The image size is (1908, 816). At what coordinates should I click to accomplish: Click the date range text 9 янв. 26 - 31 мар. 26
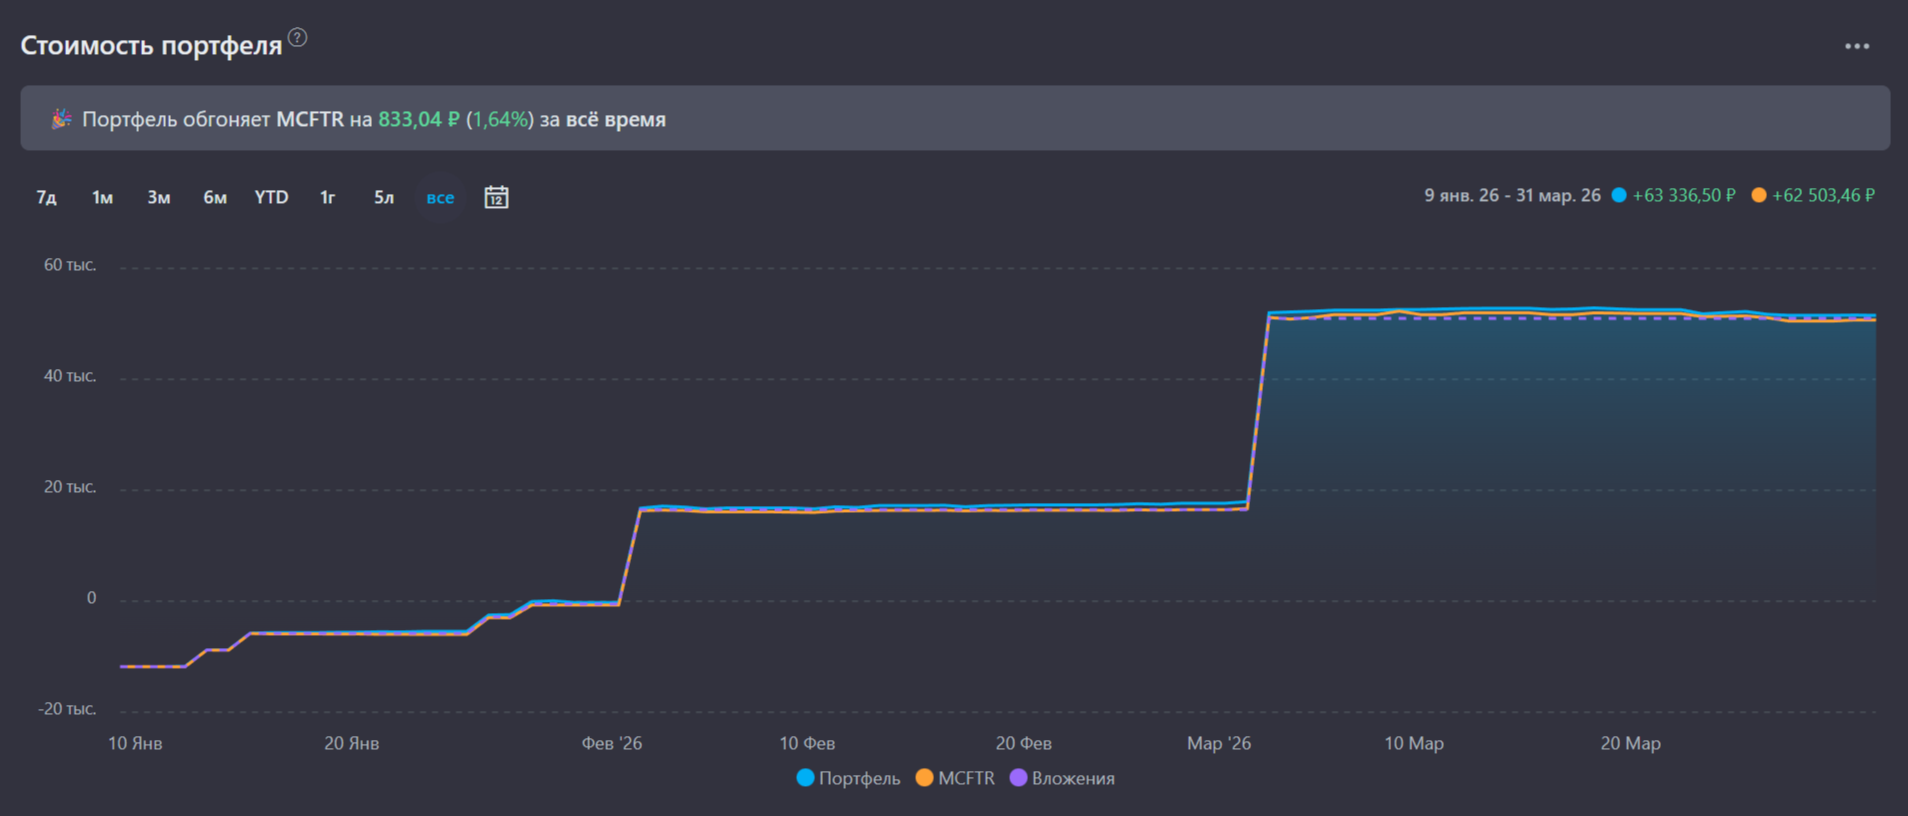[x=1512, y=195]
